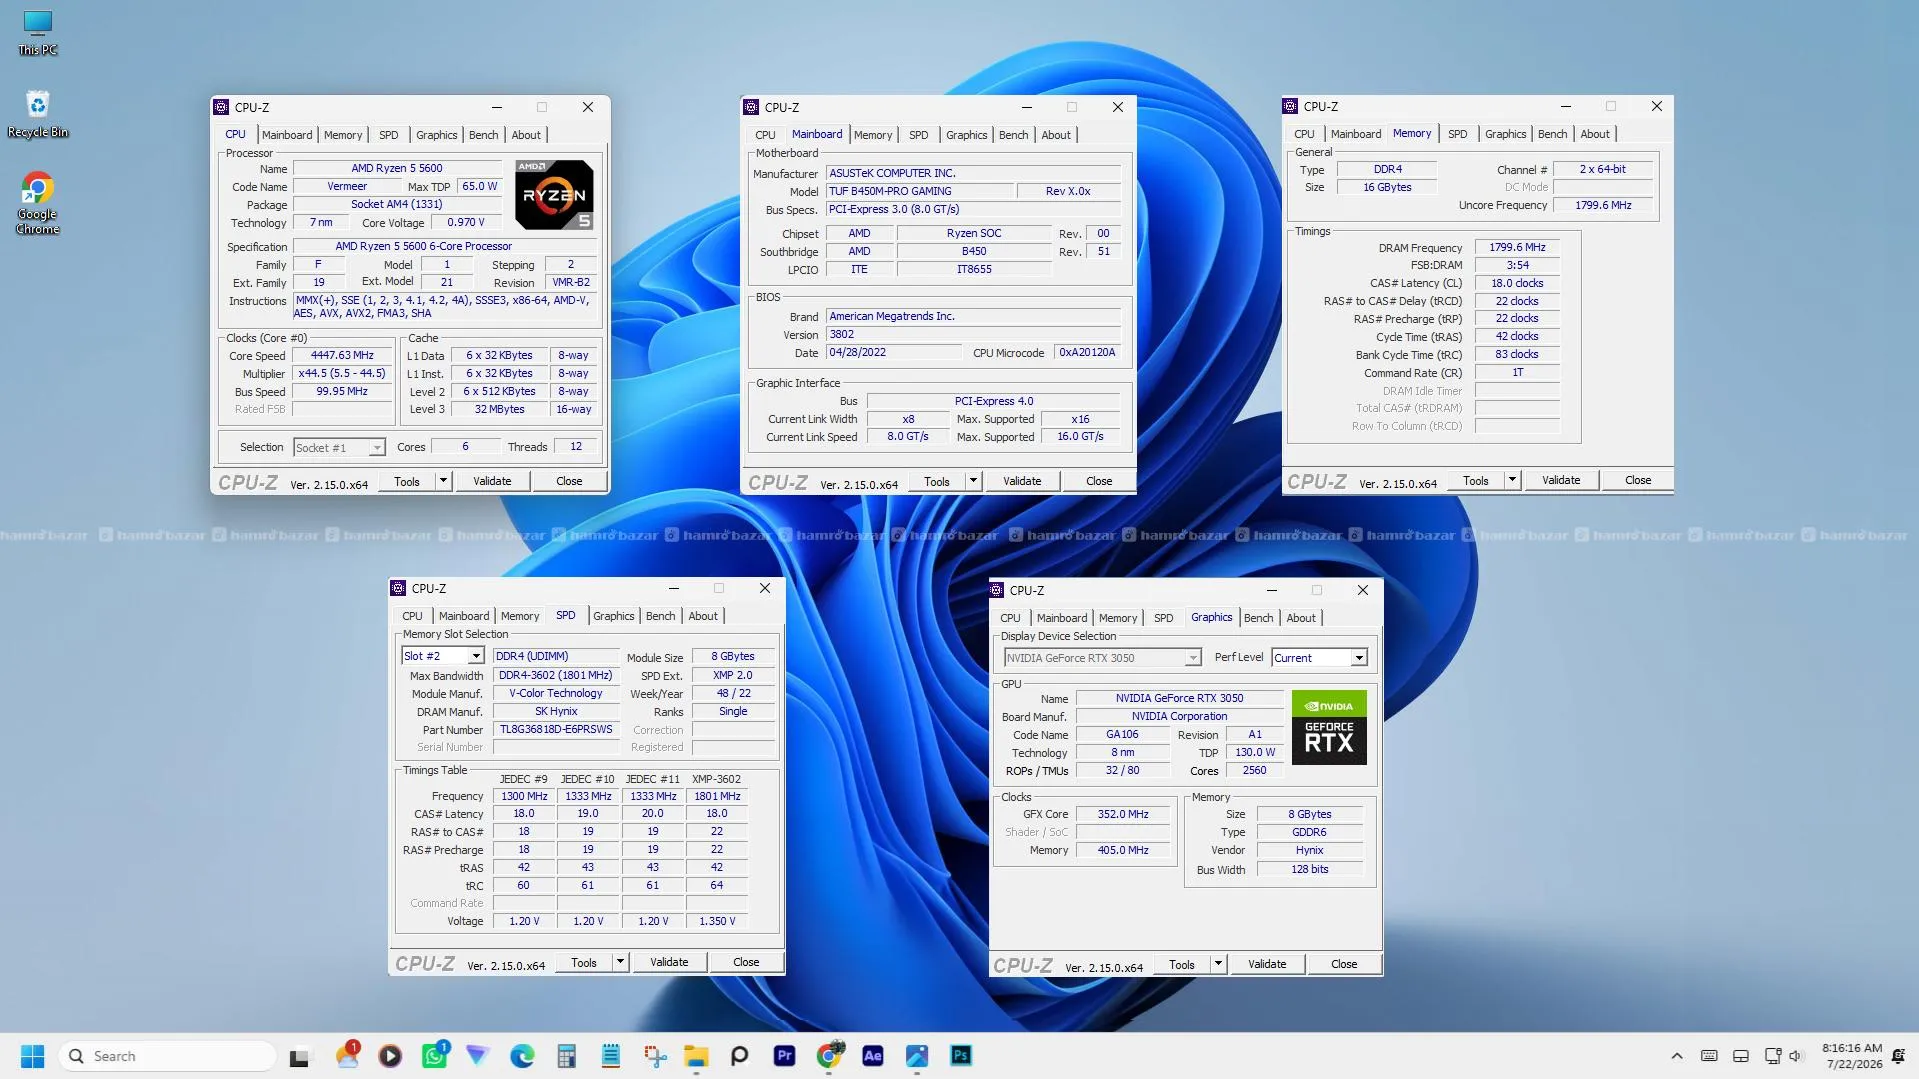Click Validate in the CPU tab window
This screenshot has width=1919, height=1079.
click(492, 481)
